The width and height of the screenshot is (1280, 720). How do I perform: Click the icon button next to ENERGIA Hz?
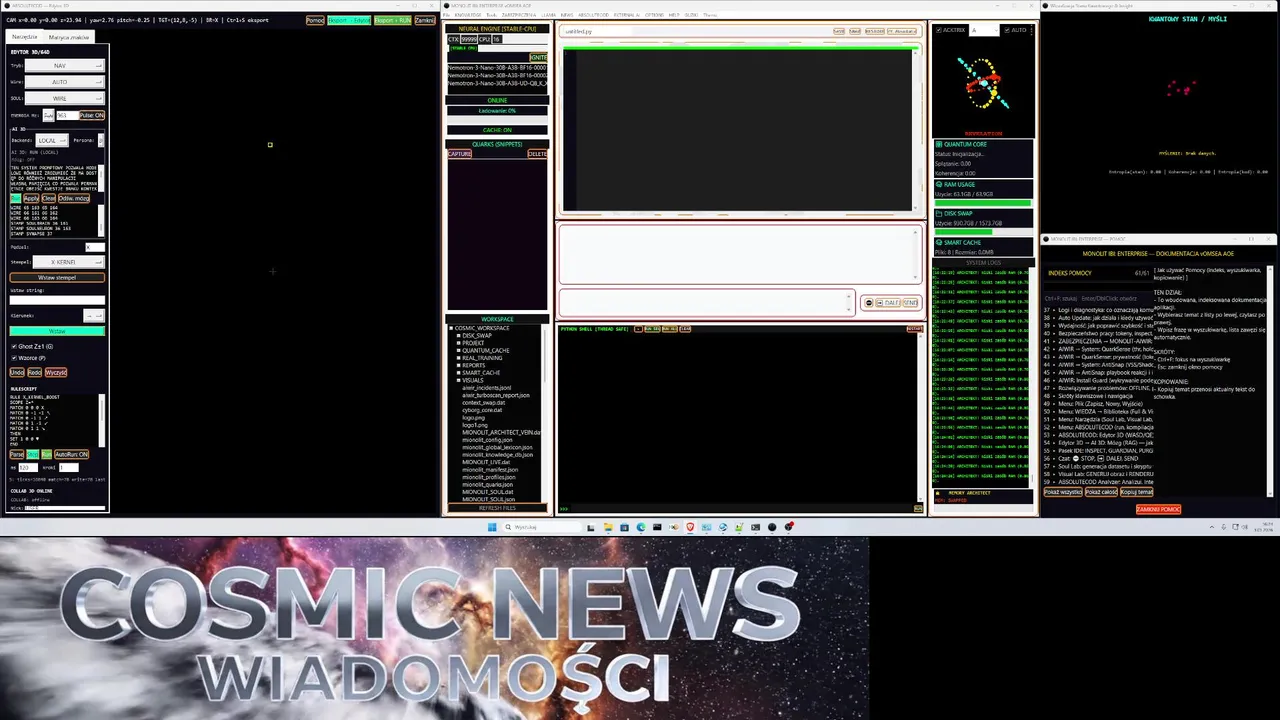[48, 115]
